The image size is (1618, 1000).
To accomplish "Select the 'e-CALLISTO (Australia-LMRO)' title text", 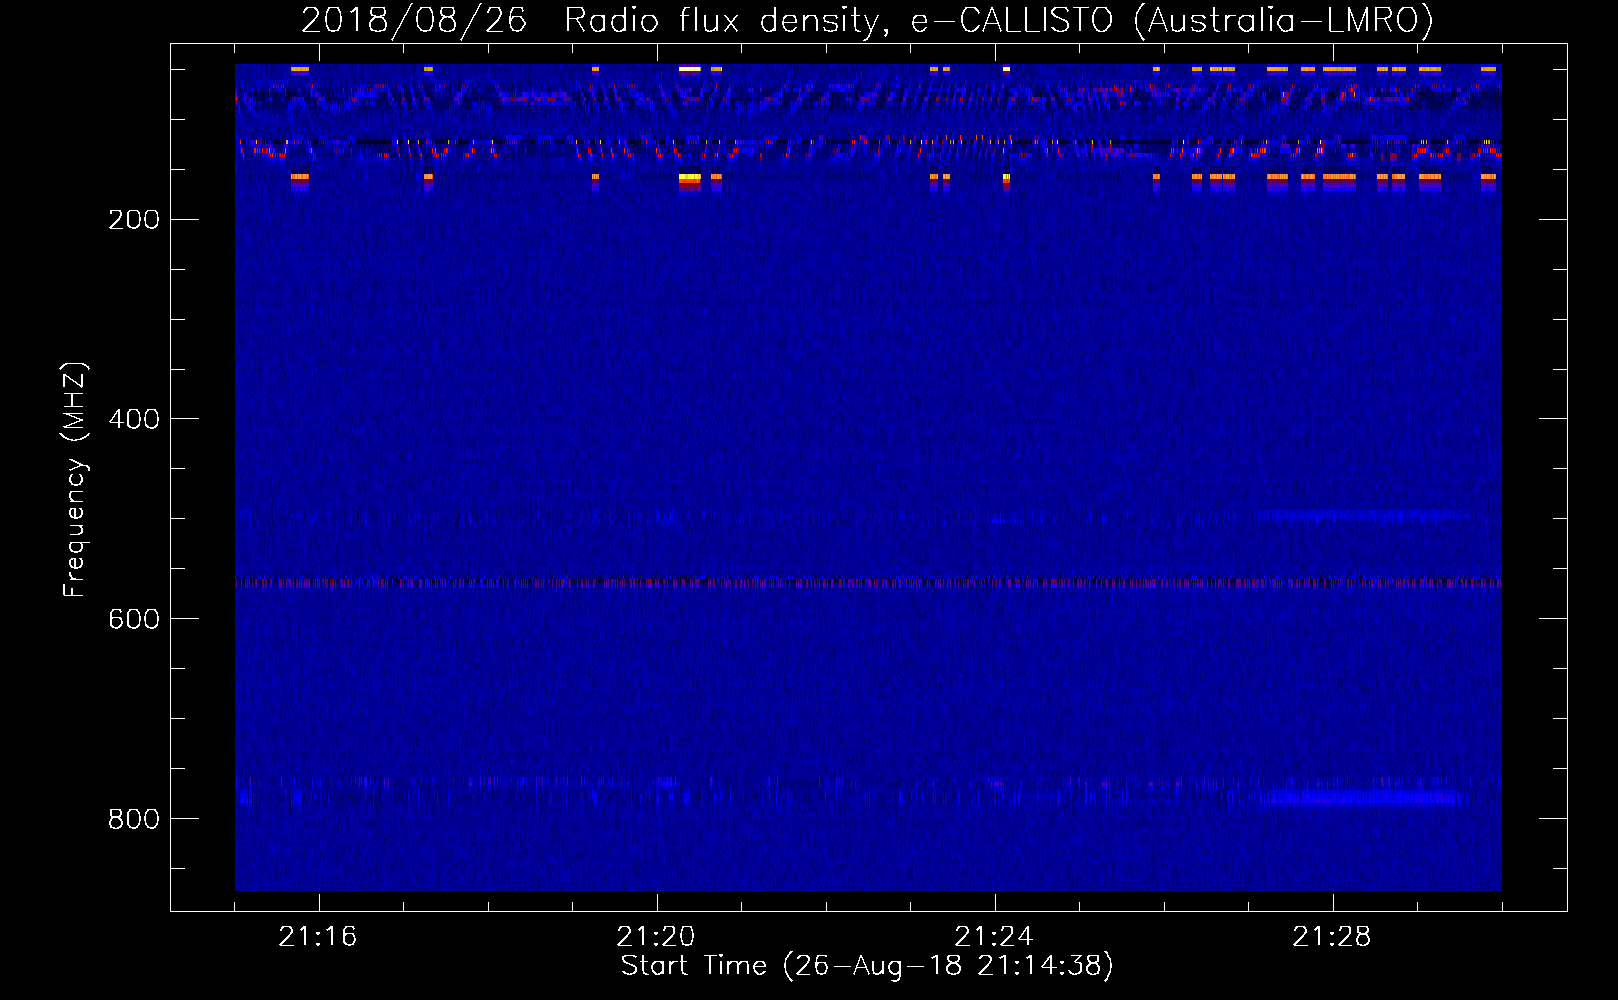I will click(x=1173, y=21).
